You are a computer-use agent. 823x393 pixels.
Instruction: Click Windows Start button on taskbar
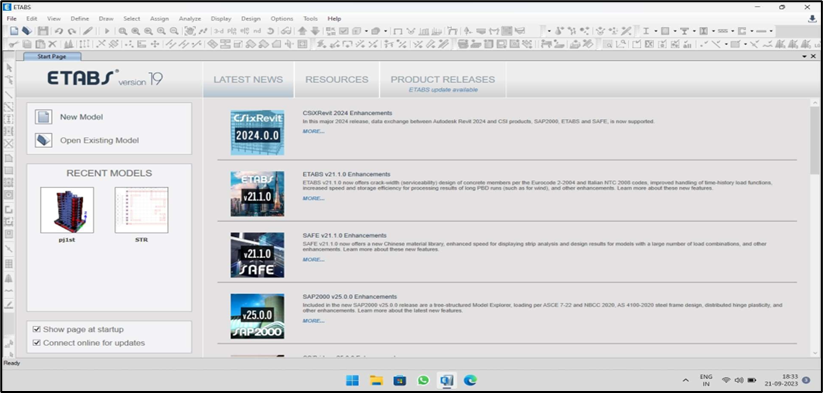[353, 380]
